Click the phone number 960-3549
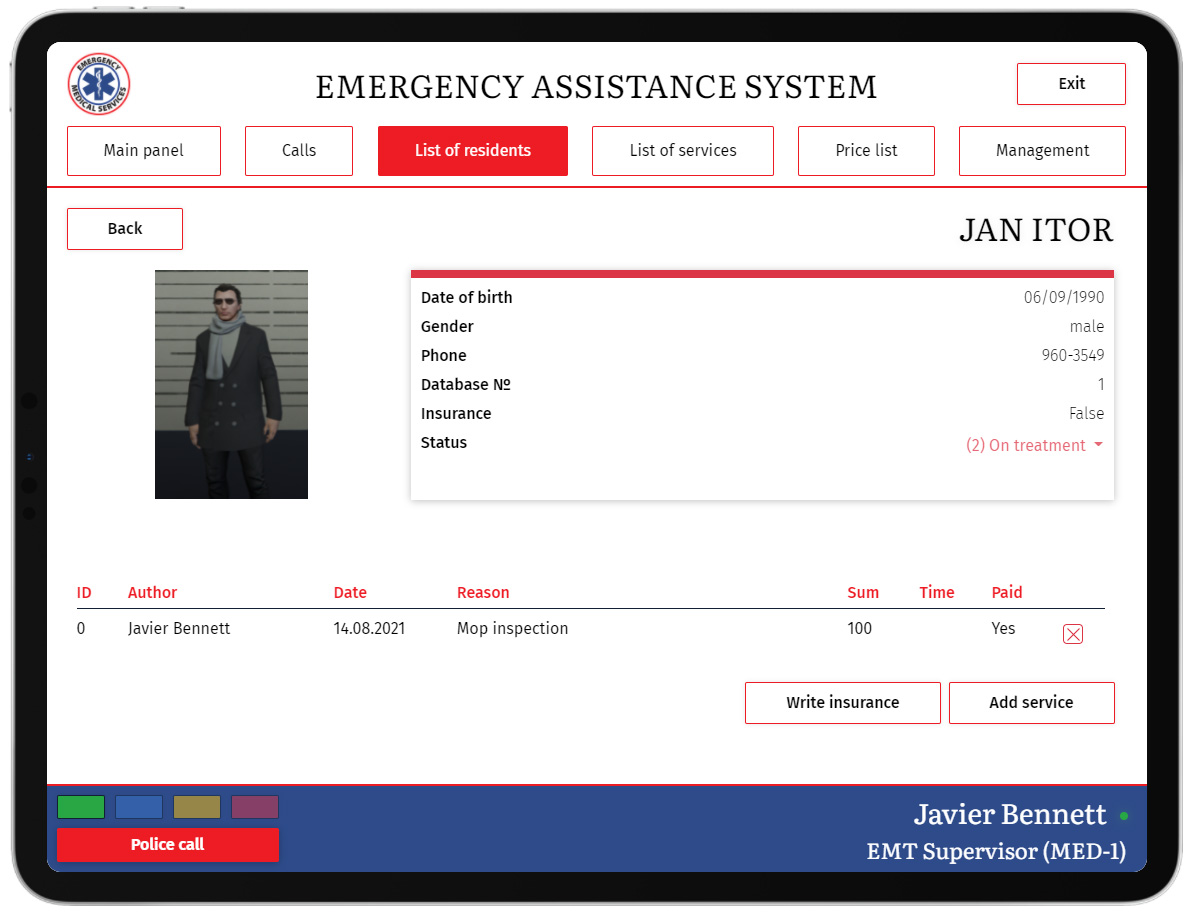The image size is (1192, 914). point(1073,355)
